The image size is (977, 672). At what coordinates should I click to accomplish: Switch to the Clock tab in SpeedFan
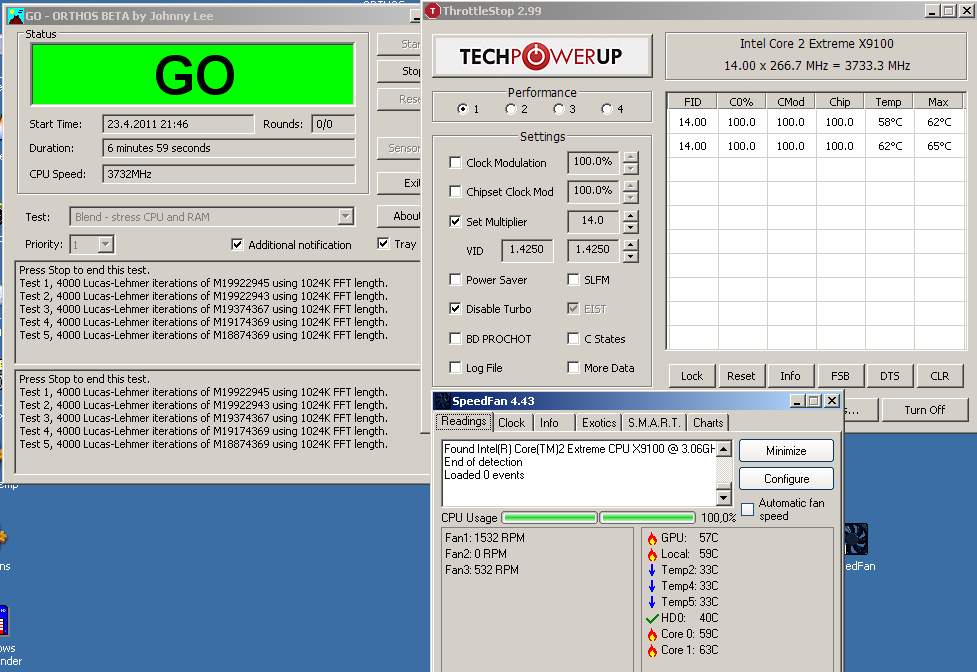[x=512, y=423]
